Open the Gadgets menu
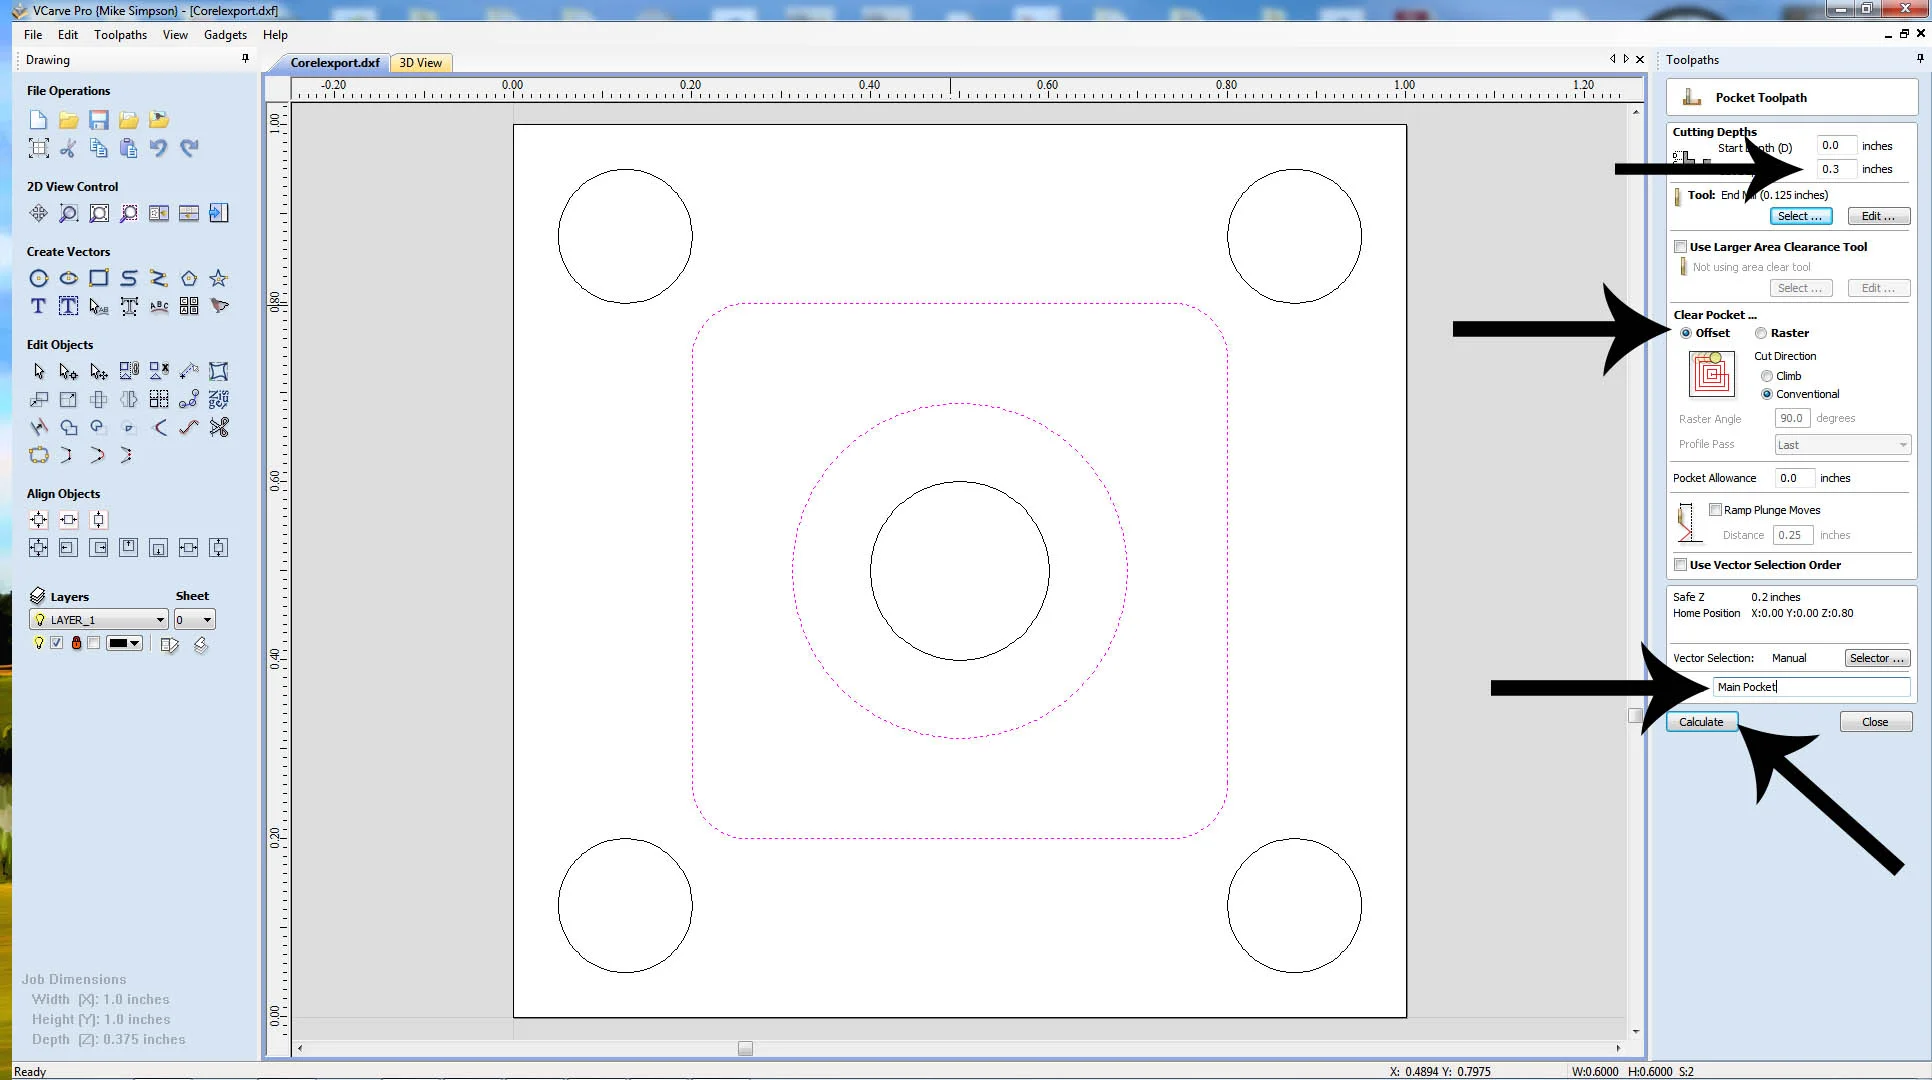This screenshot has width=1932, height=1080. tap(225, 35)
